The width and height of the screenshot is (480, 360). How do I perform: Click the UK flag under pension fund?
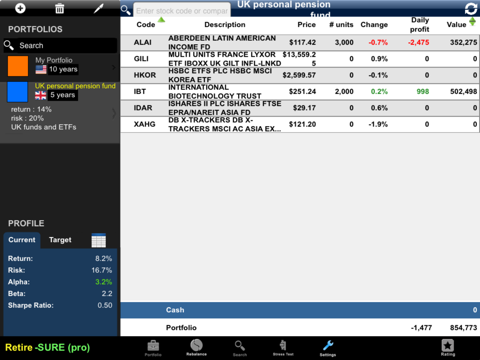pos(41,95)
